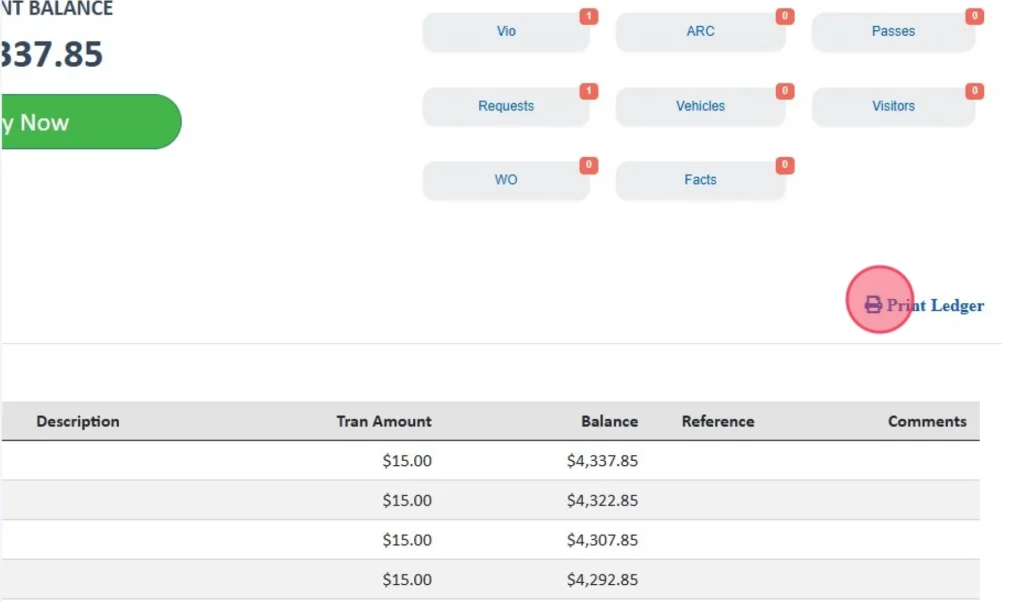
Task: Click the printer icon beside Print Ledger
Action: pos(873,305)
